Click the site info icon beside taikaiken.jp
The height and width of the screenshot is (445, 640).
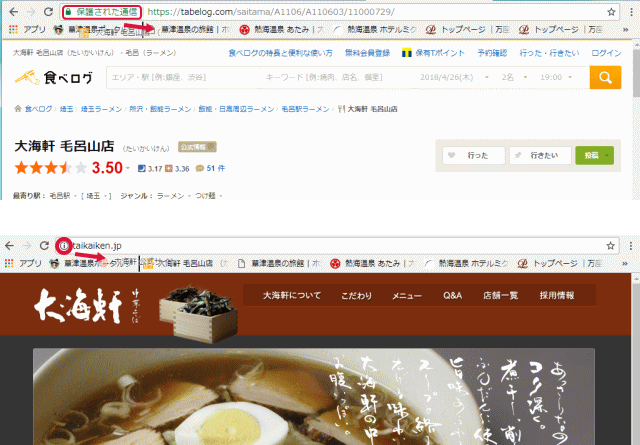tap(64, 246)
